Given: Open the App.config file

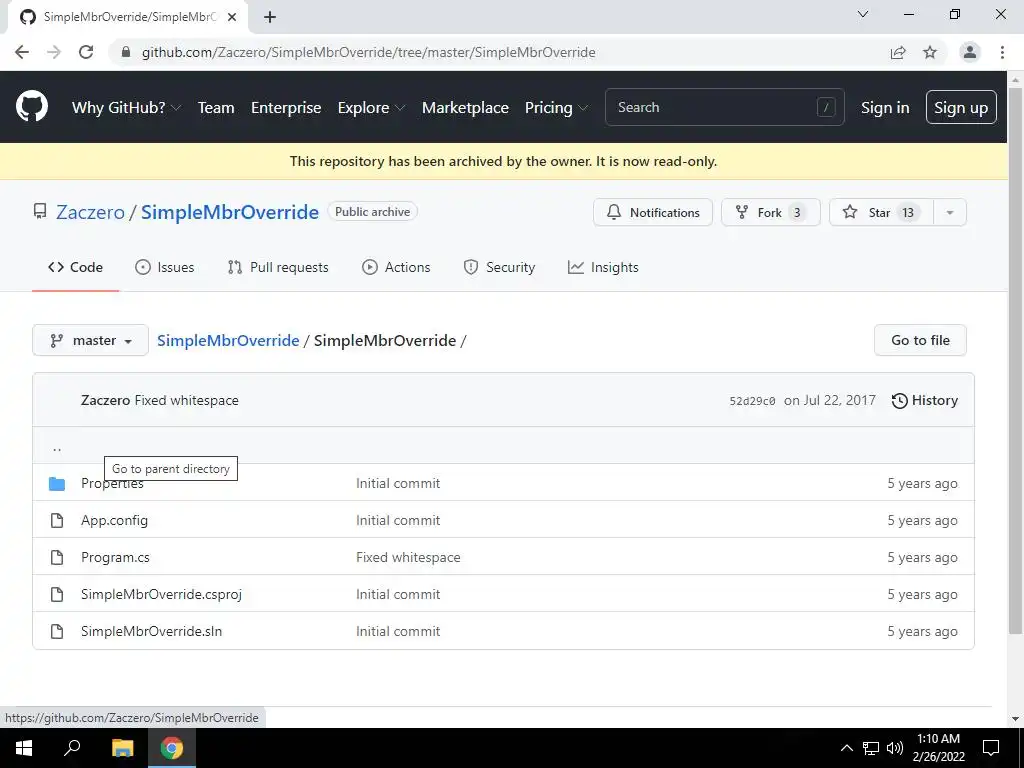Looking at the screenshot, I should (x=114, y=520).
